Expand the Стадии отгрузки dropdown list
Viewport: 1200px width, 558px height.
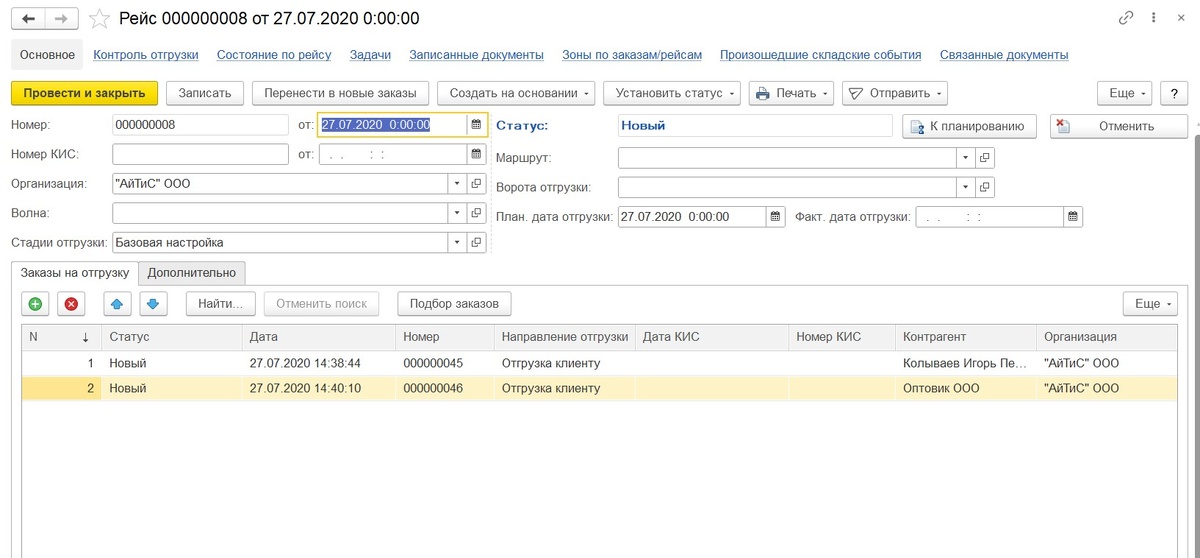tap(457, 242)
